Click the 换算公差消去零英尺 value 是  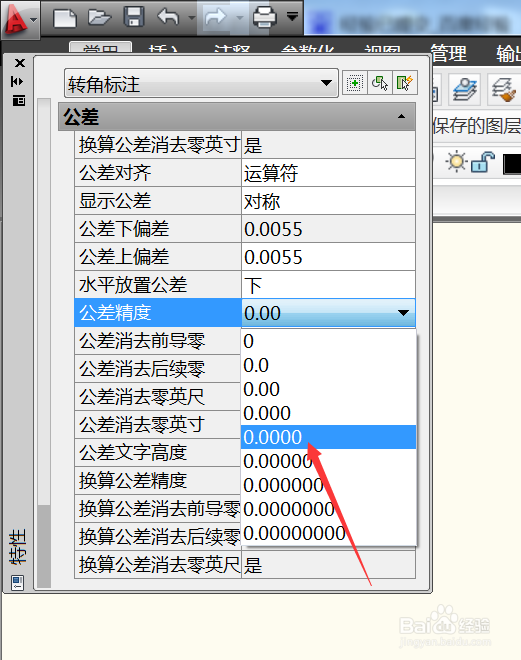328,564
